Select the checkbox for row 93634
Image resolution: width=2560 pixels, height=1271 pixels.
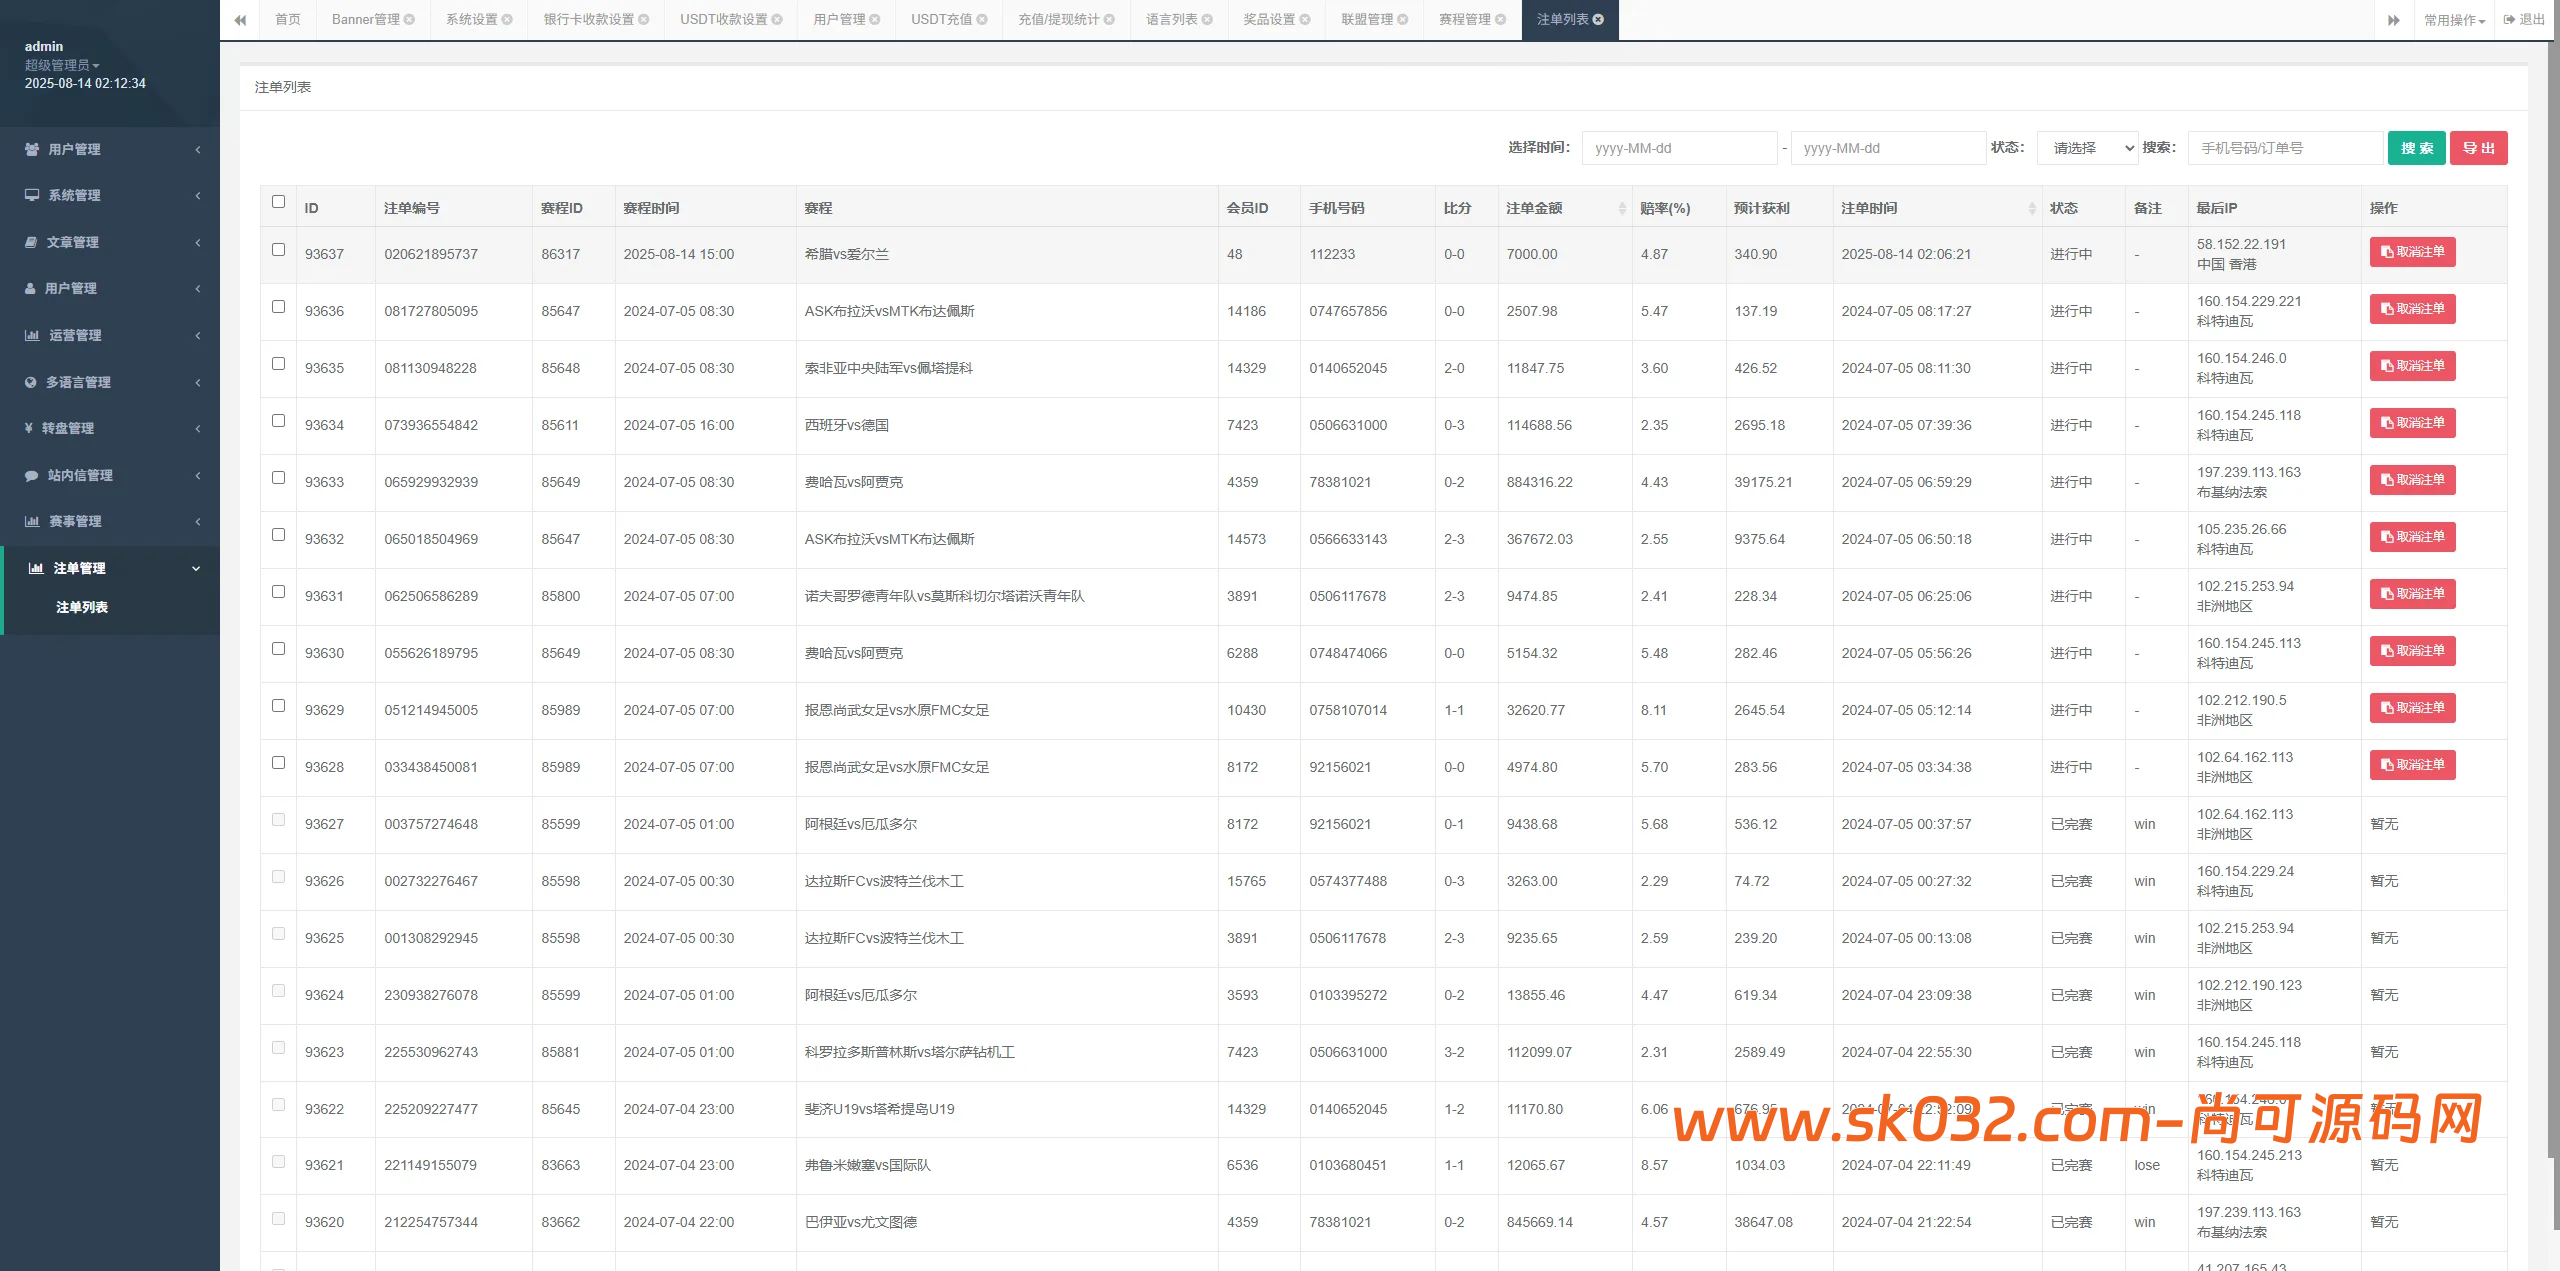[278, 421]
